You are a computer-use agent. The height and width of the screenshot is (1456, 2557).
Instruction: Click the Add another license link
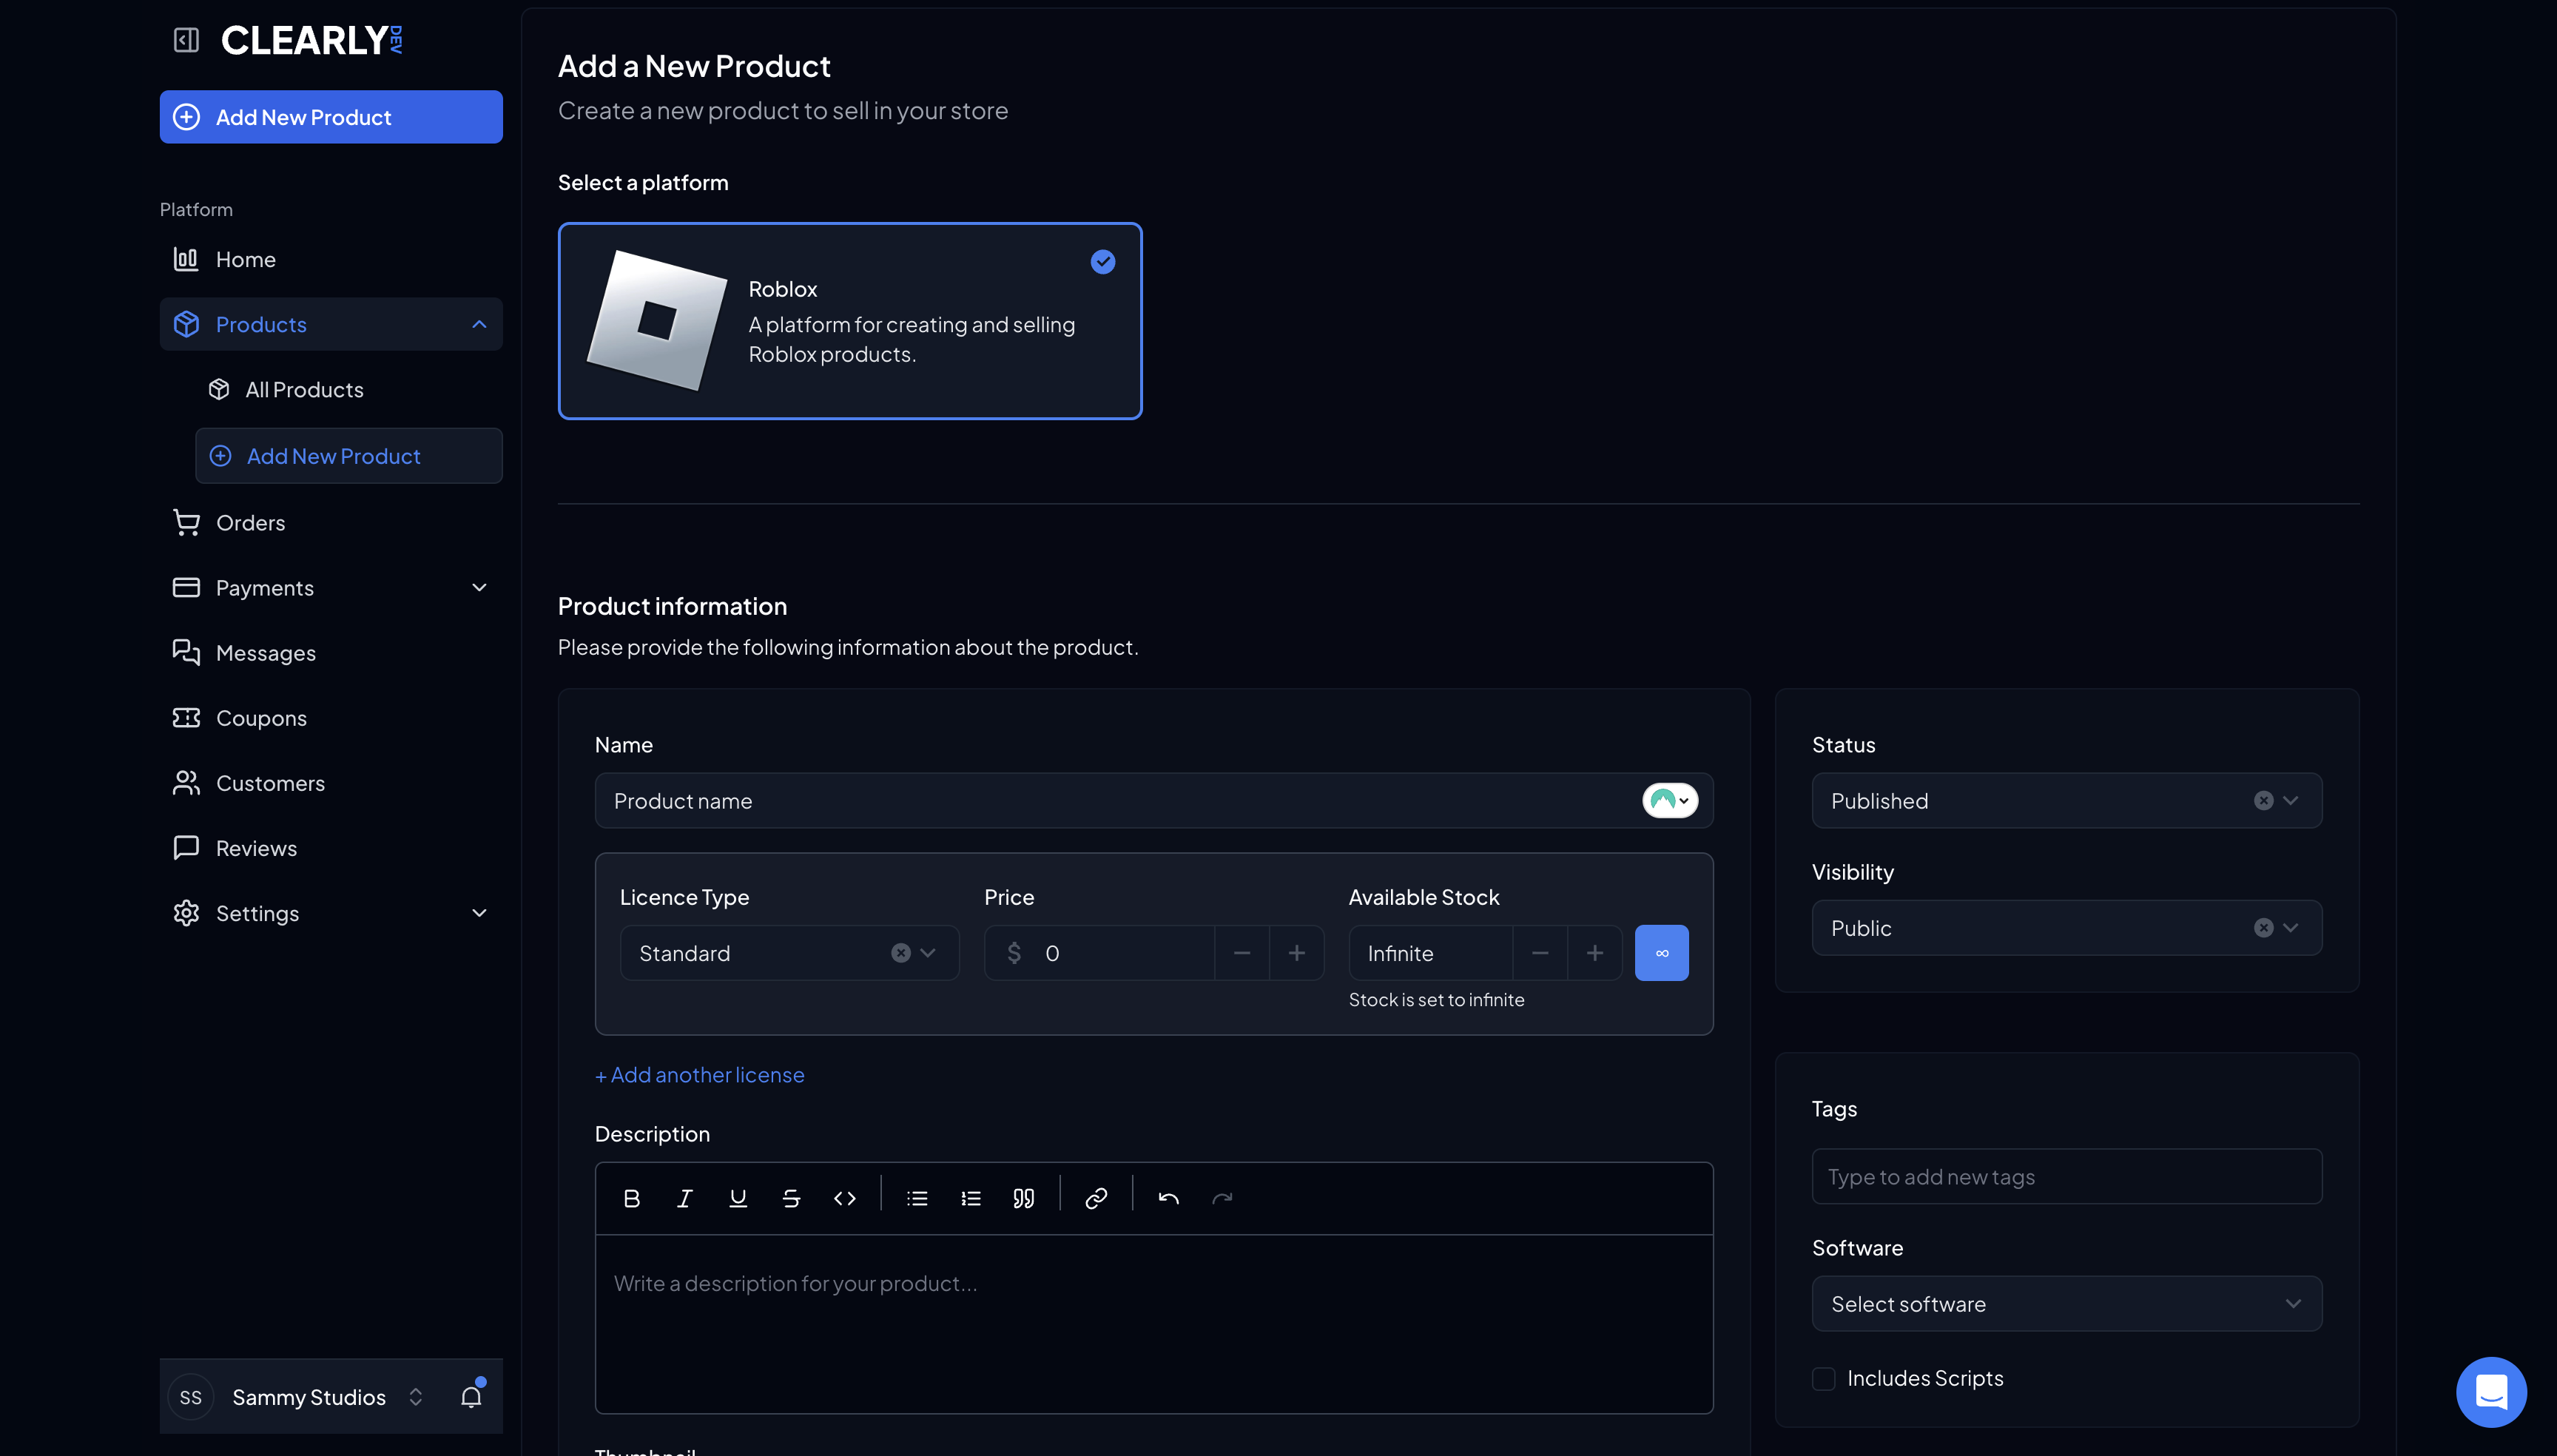click(x=699, y=1074)
